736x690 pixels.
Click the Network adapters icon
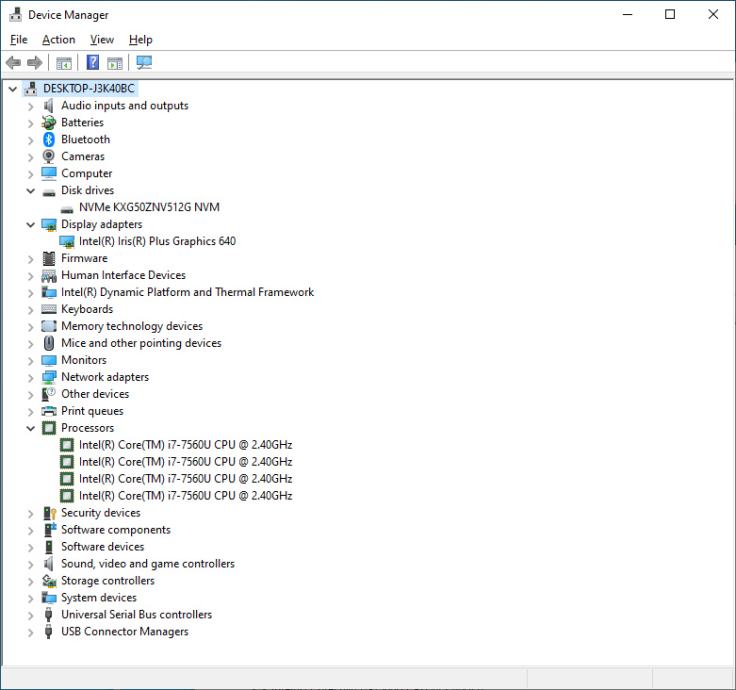point(49,377)
